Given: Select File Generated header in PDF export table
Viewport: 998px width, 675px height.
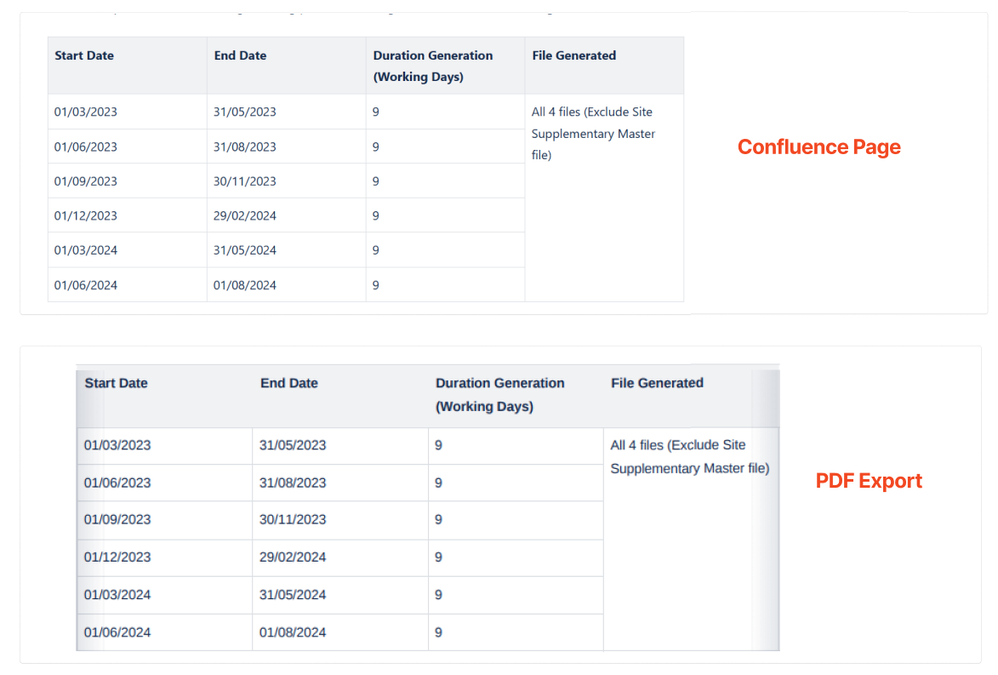Looking at the screenshot, I should [x=691, y=396].
